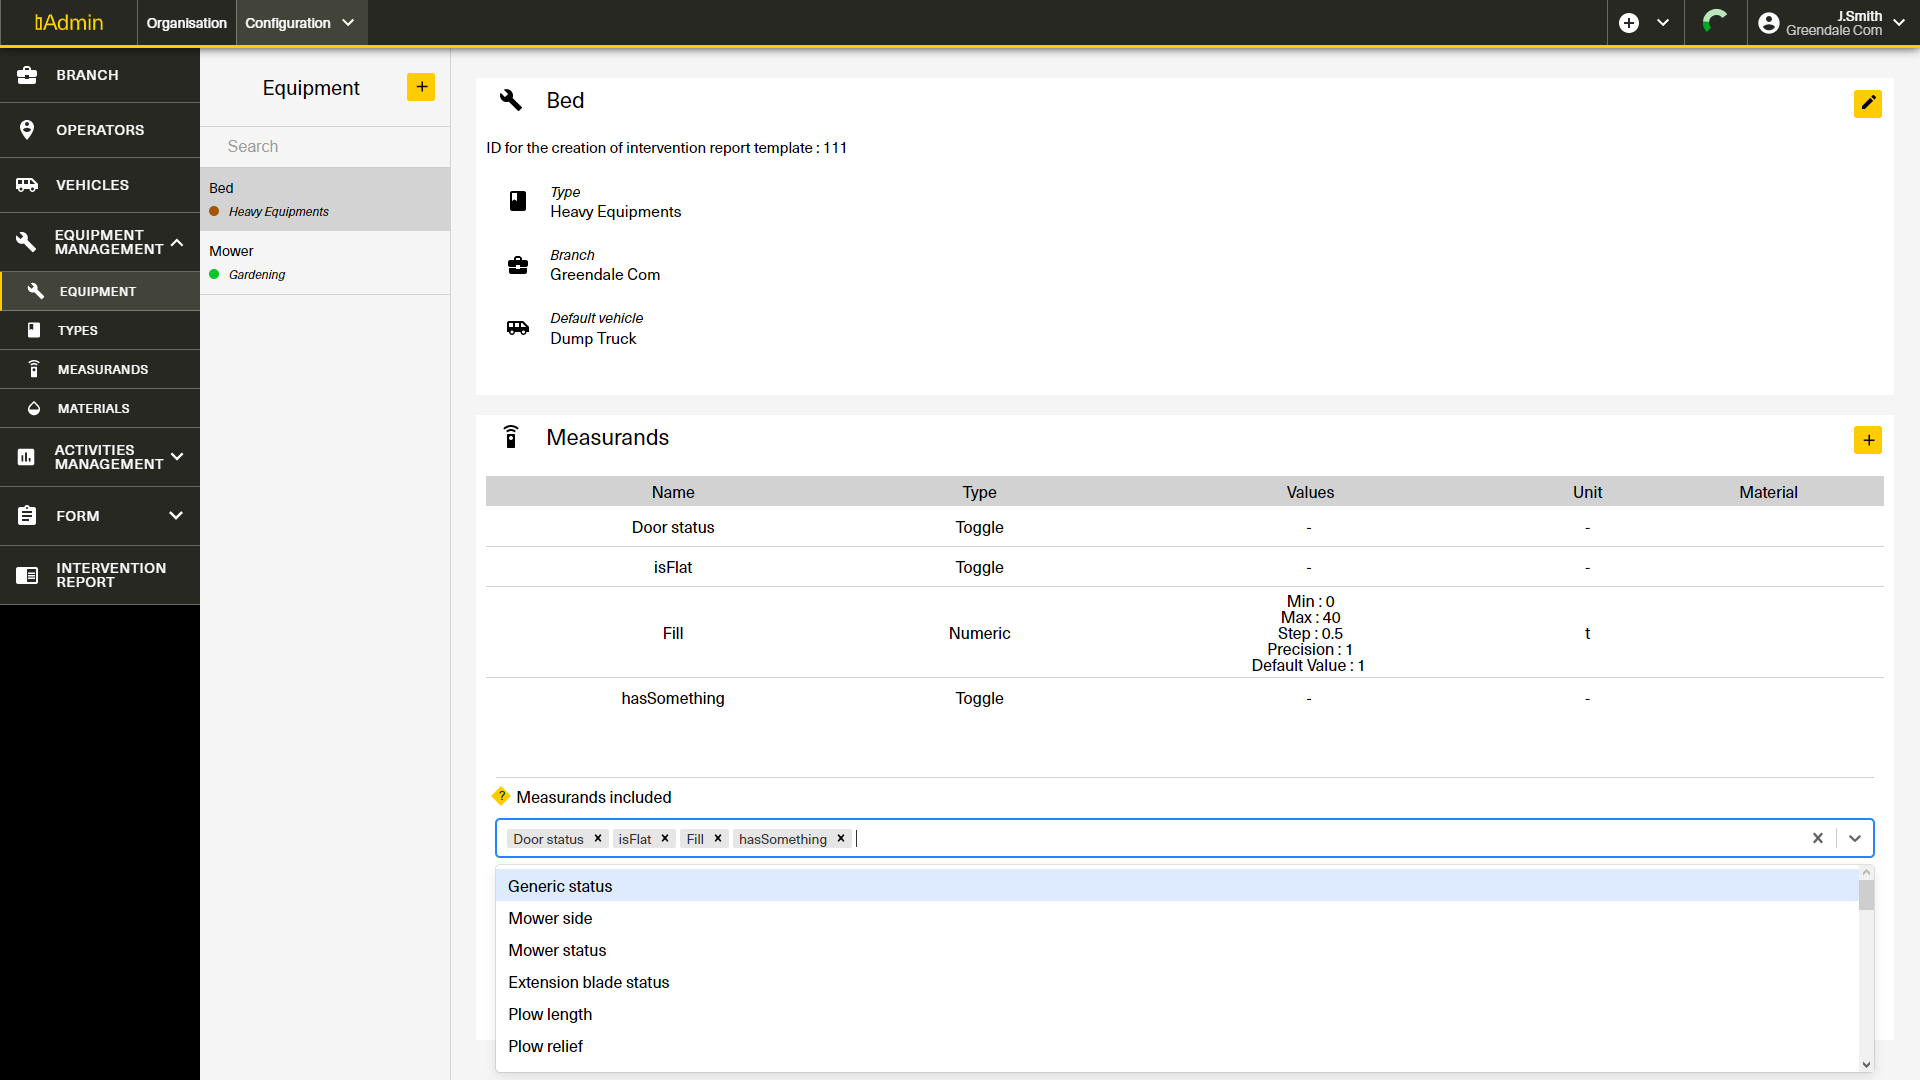Image resolution: width=1920 pixels, height=1080 pixels.
Task: Add a measurand with the yellow plus
Action: [x=1867, y=440]
